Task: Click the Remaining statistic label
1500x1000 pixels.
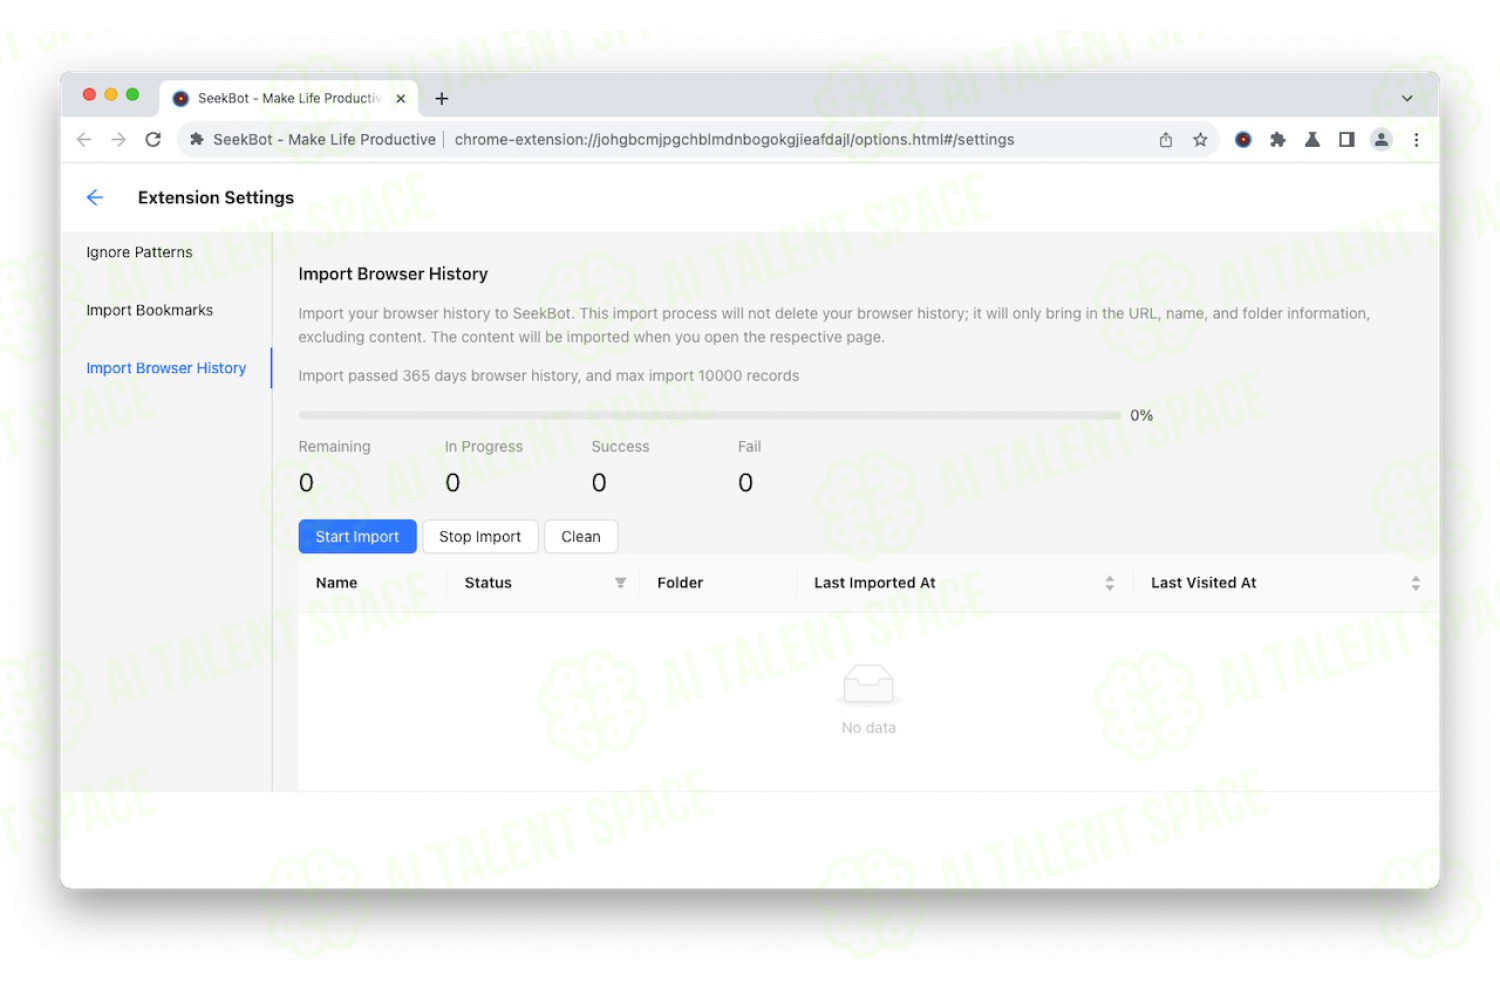Action: [334, 447]
